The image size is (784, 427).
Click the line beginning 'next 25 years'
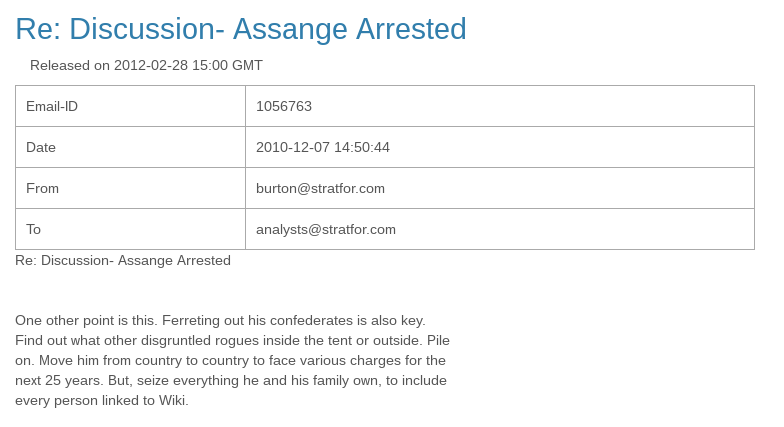point(230,380)
